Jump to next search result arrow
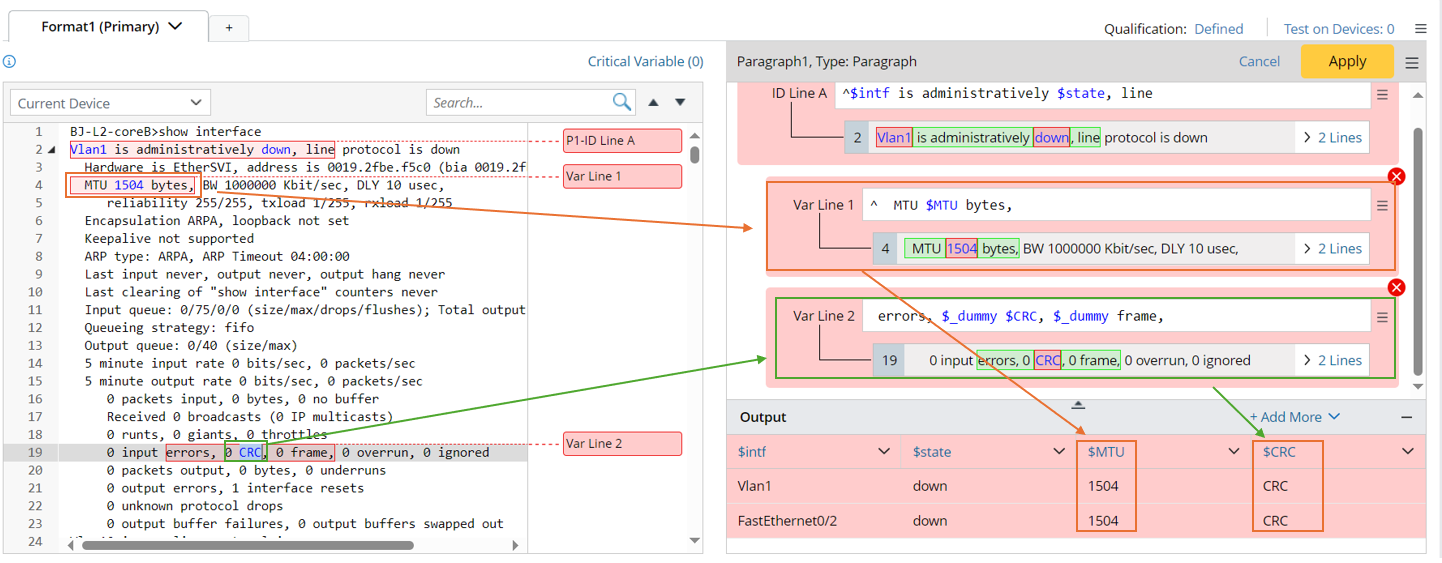The image size is (1442, 563). coord(680,102)
